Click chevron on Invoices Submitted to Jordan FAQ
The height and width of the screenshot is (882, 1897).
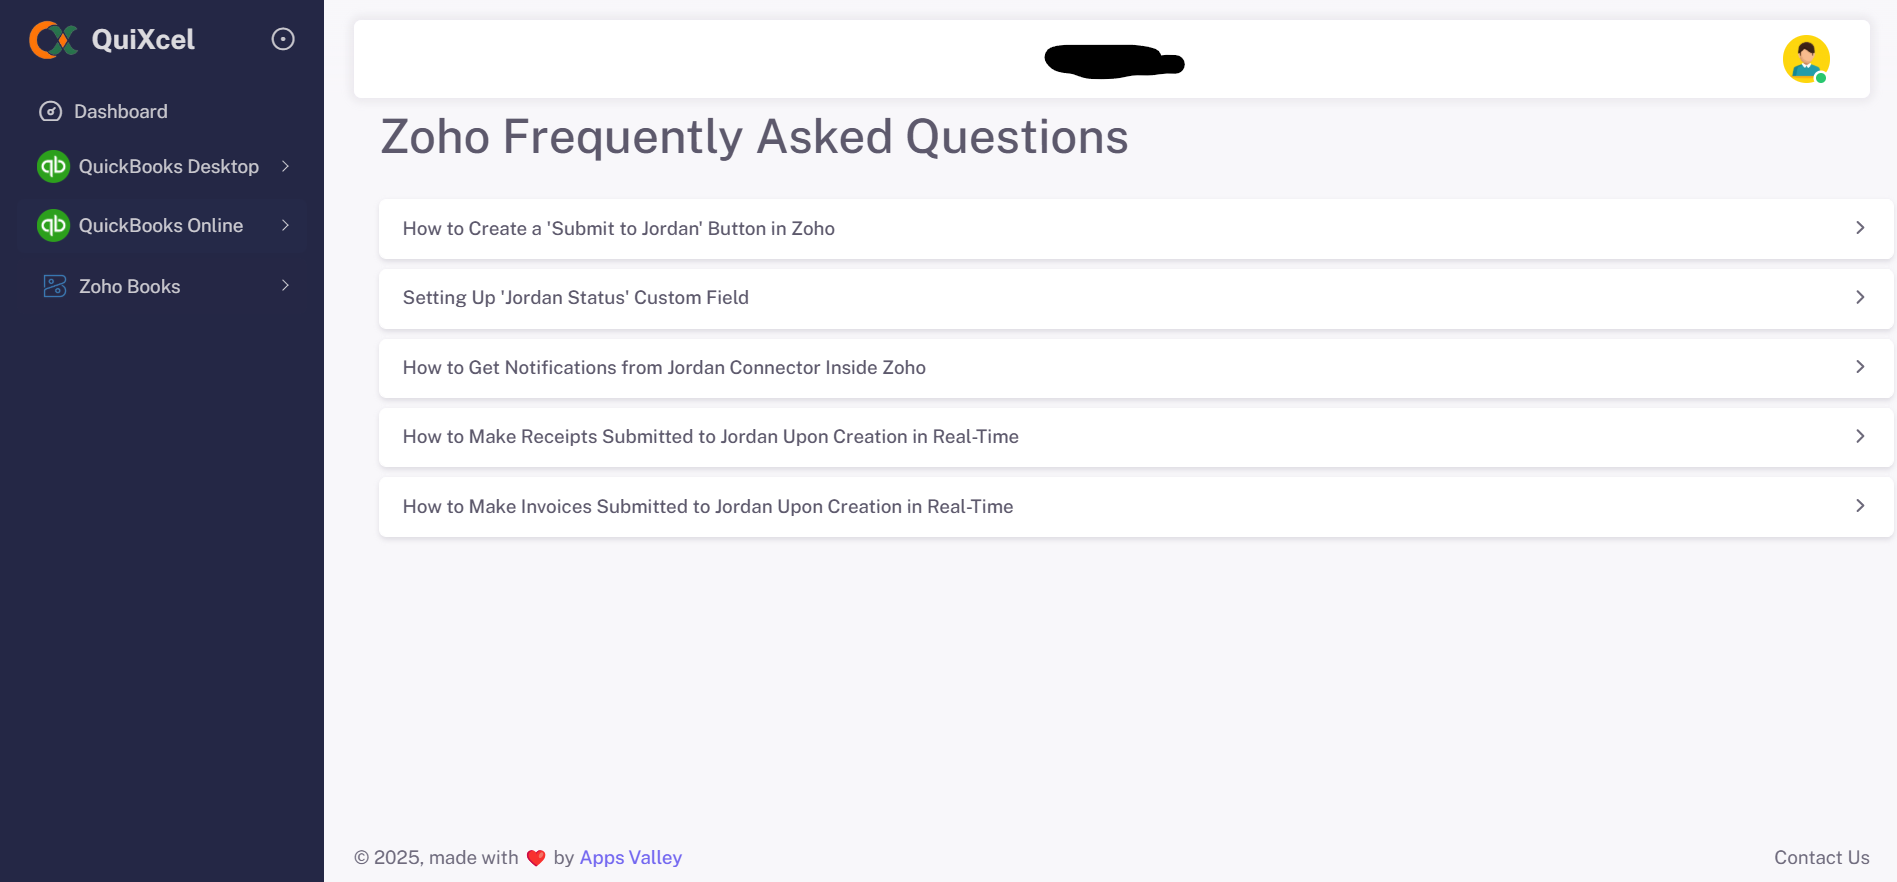tap(1860, 506)
